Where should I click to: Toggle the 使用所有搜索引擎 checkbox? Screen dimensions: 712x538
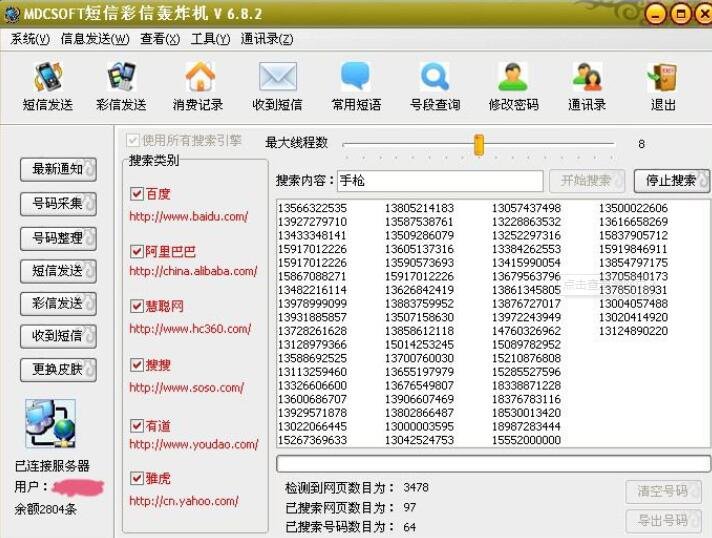(133, 140)
